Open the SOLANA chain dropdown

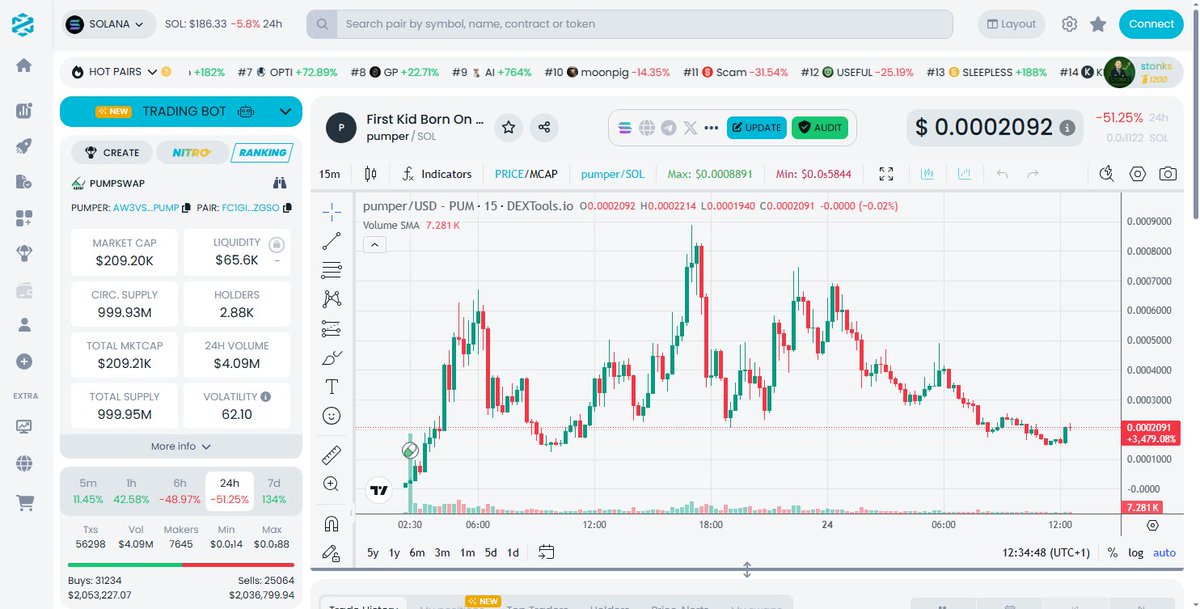point(109,24)
